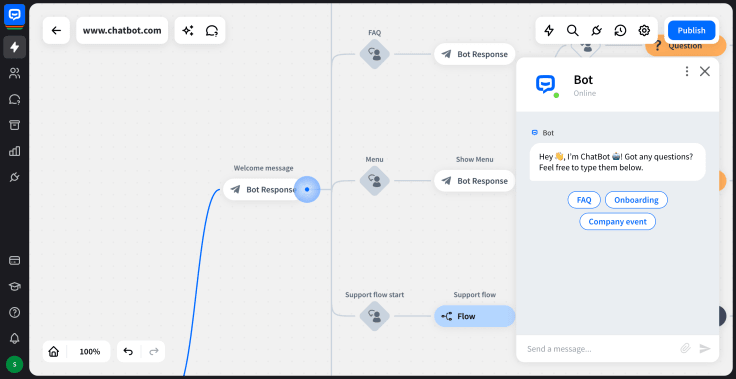Click the send message paper plane icon
The width and height of the screenshot is (736, 379).
point(705,348)
